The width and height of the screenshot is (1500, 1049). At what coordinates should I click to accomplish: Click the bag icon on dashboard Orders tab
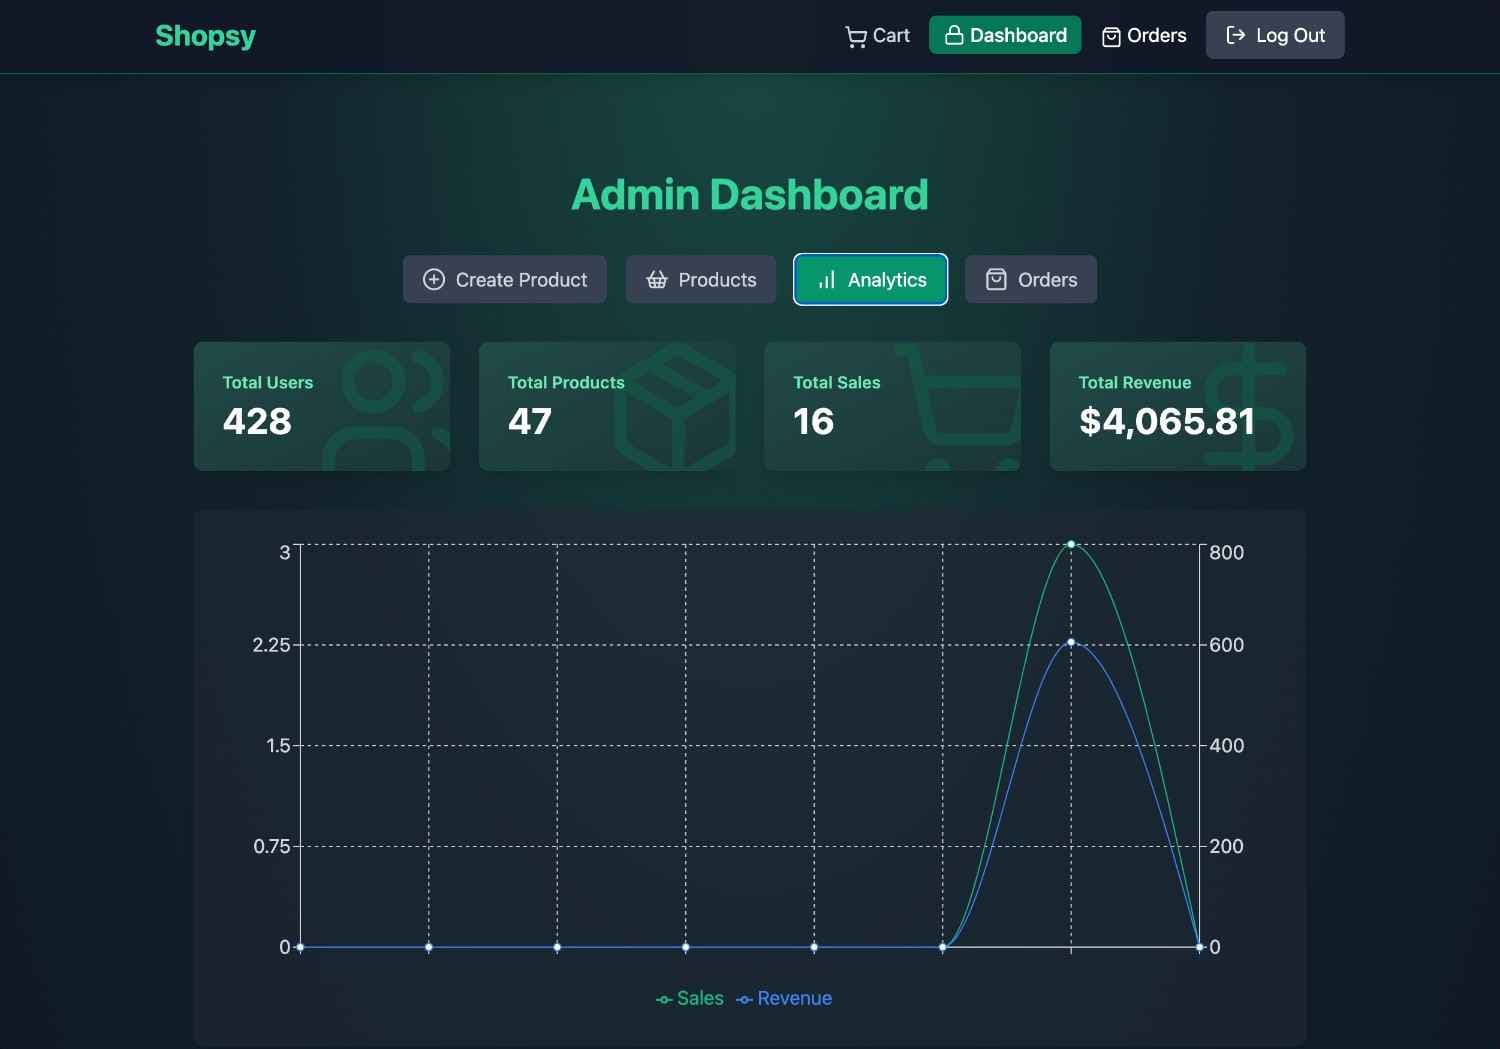point(996,280)
